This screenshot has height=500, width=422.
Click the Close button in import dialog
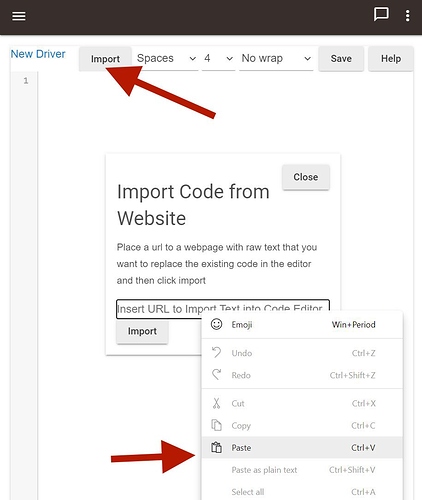coord(306,177)
